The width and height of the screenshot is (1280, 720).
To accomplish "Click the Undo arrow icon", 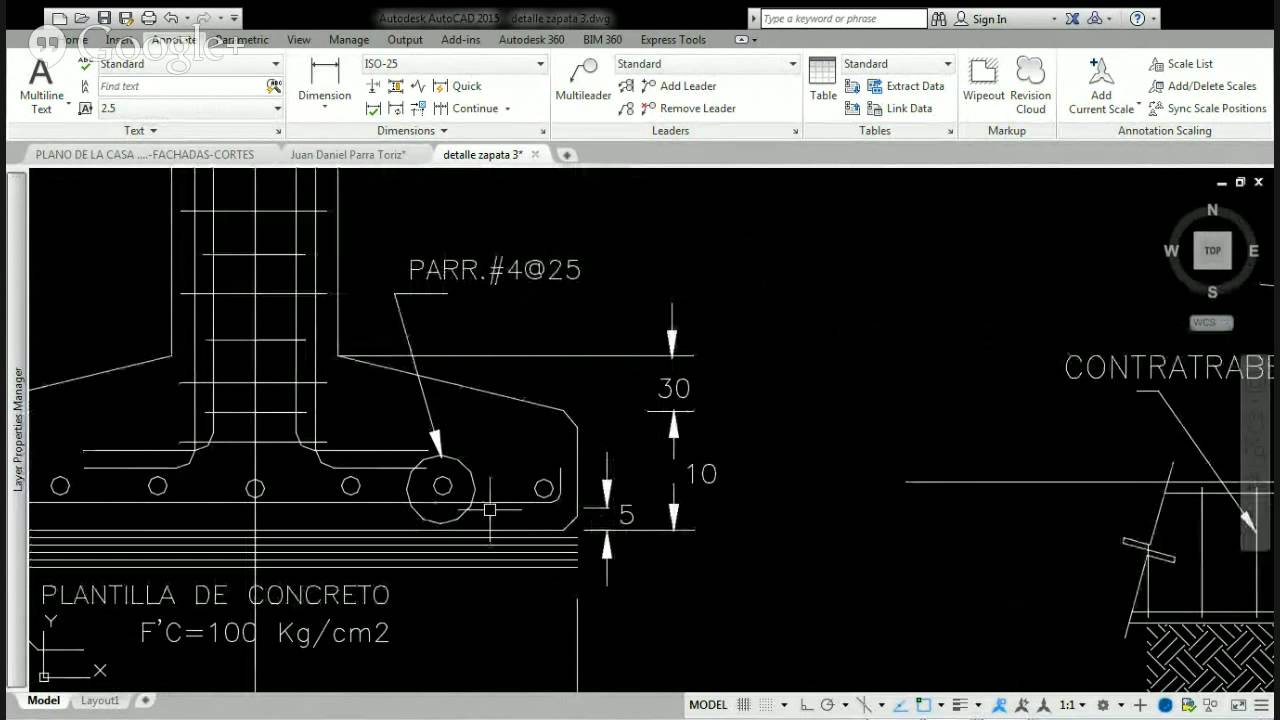I will coord(170,18).
